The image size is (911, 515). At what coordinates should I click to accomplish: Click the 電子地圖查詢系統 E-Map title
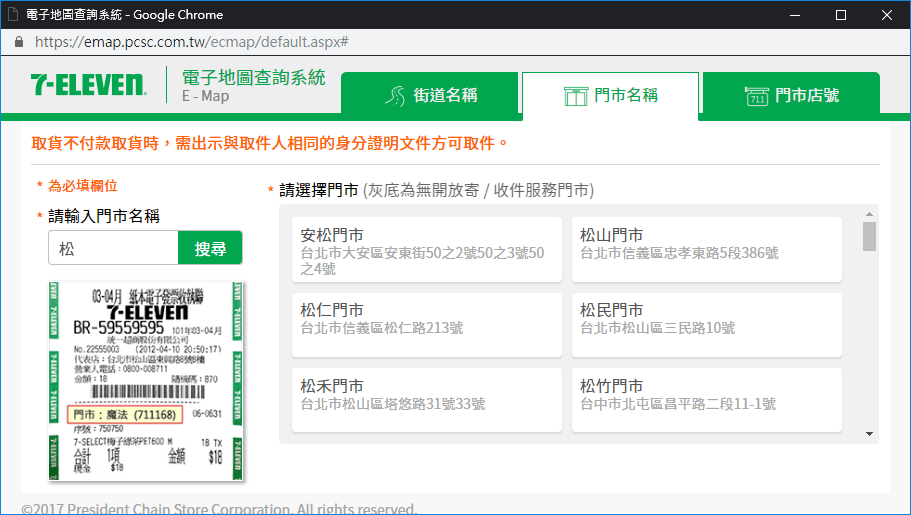coord(253,85)
